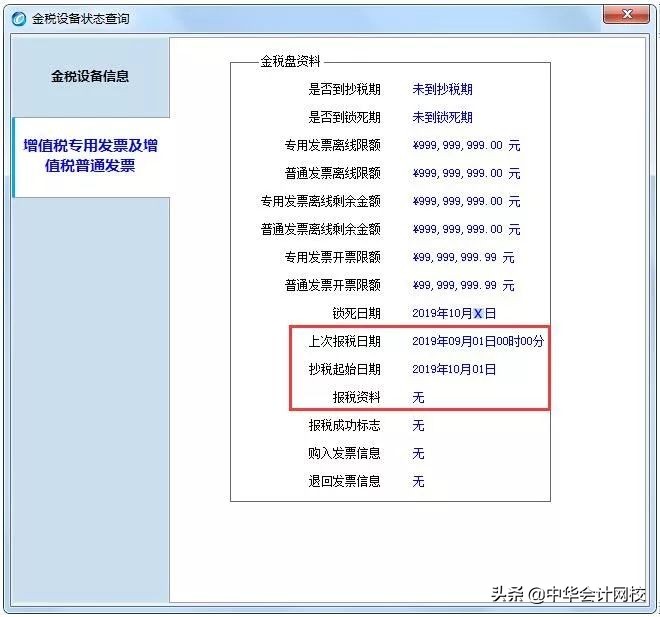Click the 专用发票离线限额 label
660x617 pixels.
[x=333, y=145]
